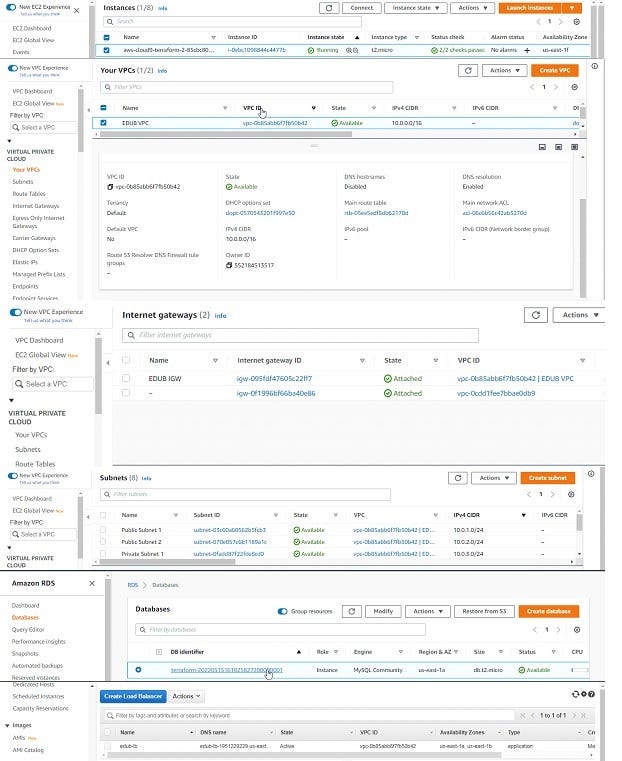Open Instances table preferences gear
The width and height of the screenshot is (622, 761).
pyautogui.click(x=576, y=22)
